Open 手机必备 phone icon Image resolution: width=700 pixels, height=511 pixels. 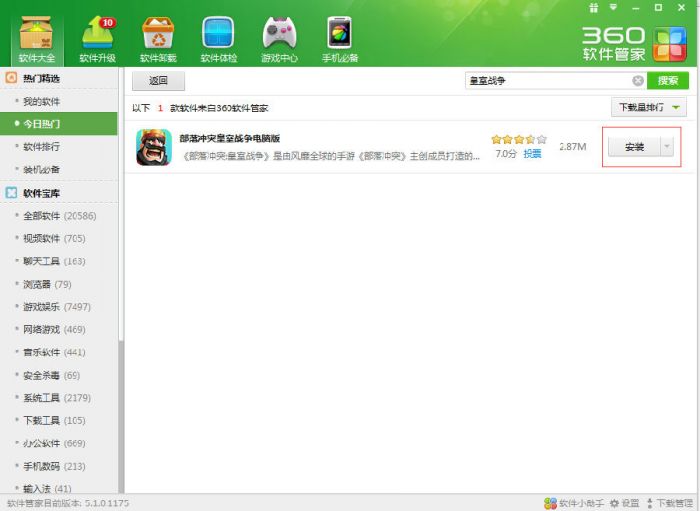click(x=340, y=37)
